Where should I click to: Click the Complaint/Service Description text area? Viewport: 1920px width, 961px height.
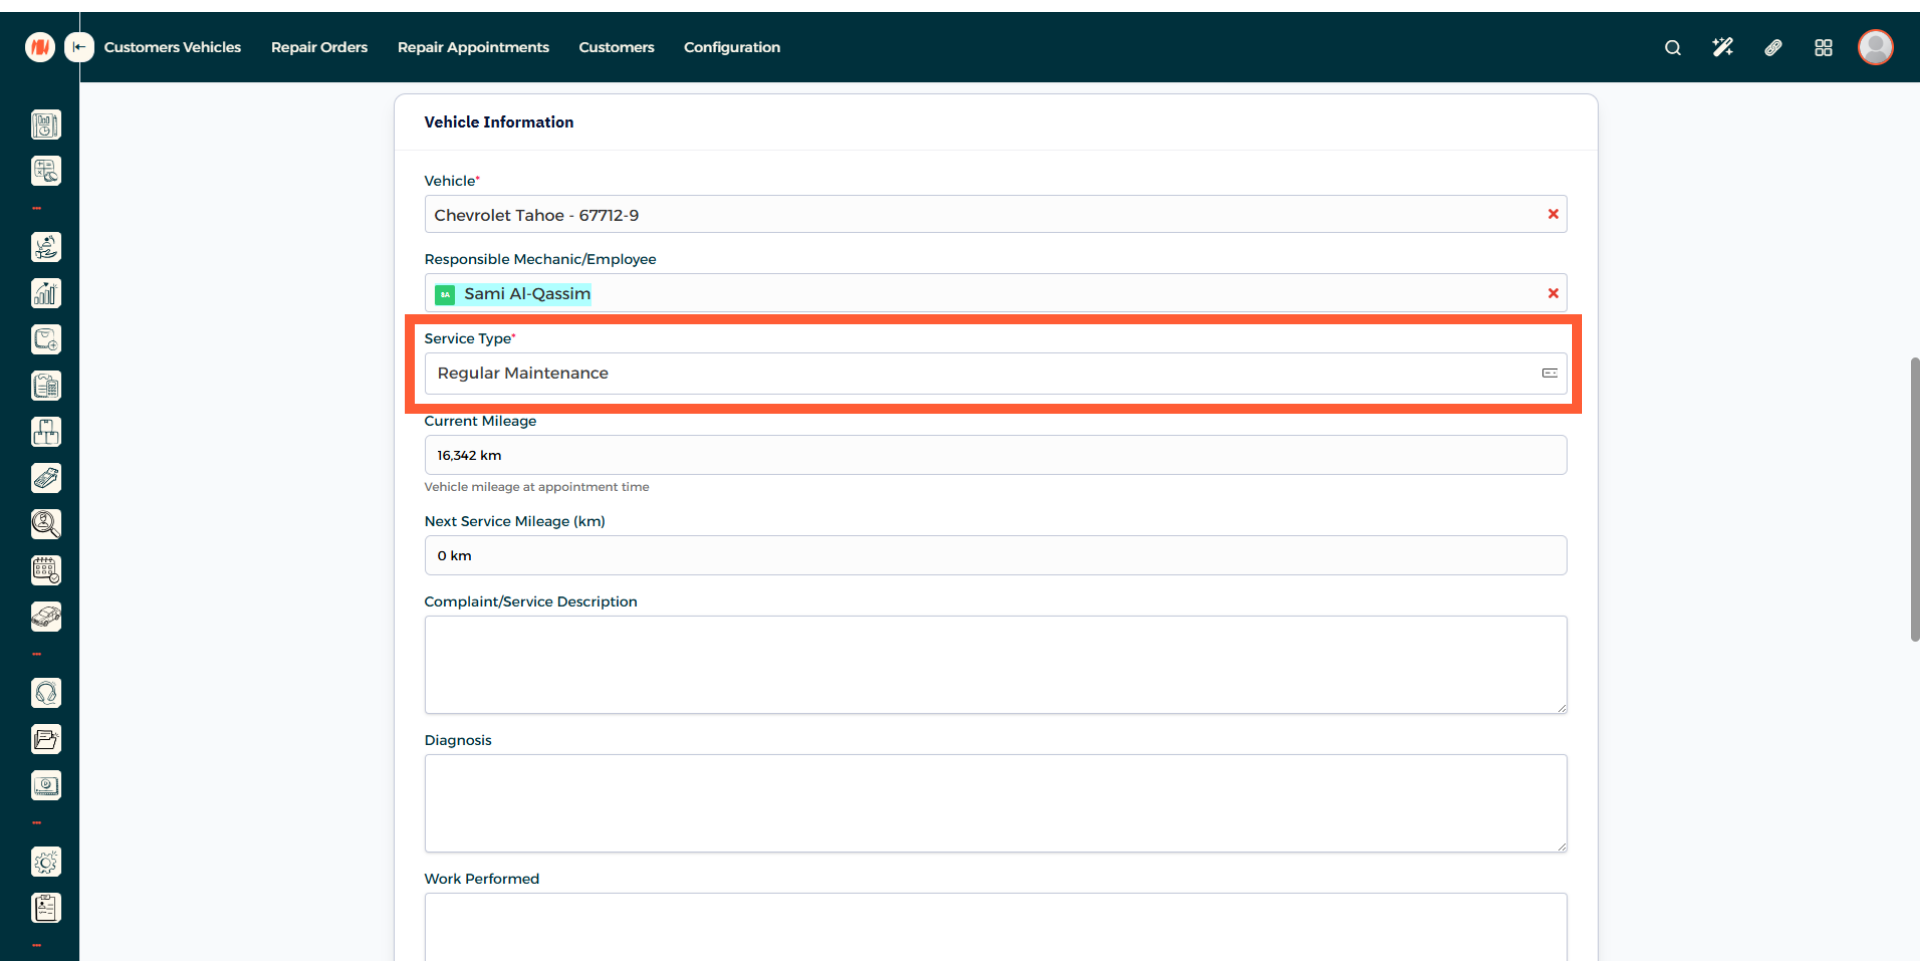tap(994, 664)
